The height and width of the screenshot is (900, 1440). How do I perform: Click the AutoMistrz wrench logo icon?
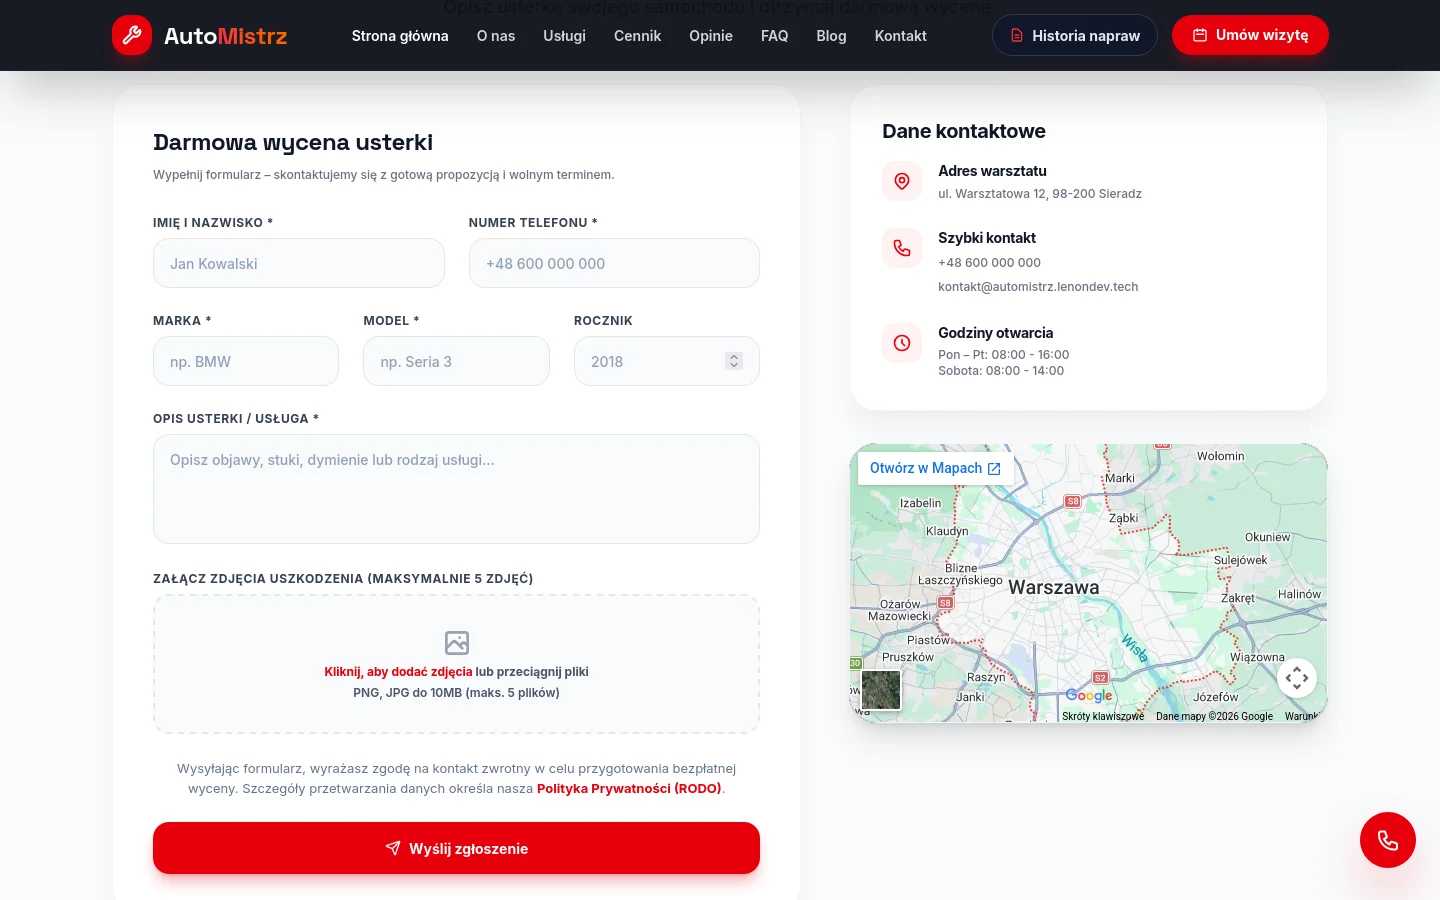coord(132,36)
